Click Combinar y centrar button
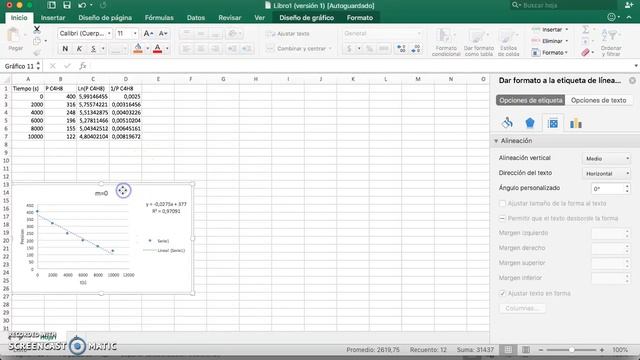Screen dimensions: 640x360 click(298, 49)
